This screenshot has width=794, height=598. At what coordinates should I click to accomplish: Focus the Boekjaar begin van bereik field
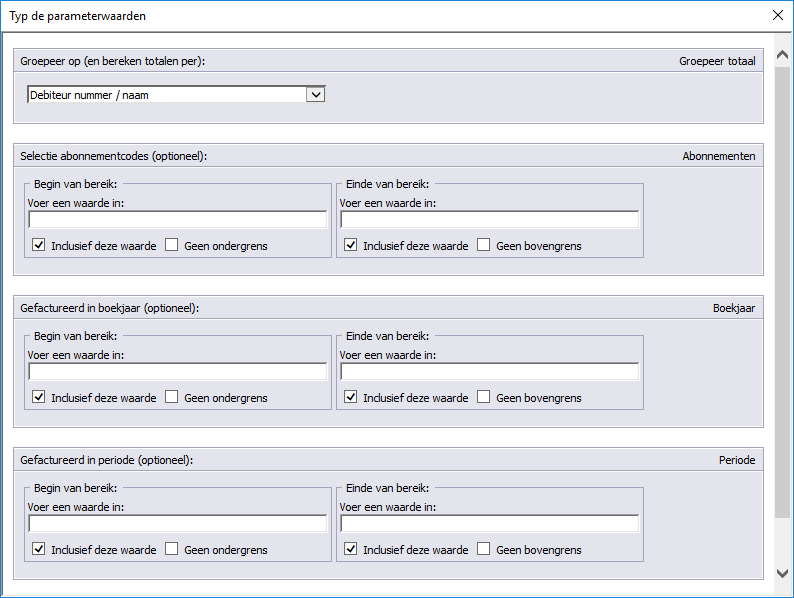pos(178,372)
